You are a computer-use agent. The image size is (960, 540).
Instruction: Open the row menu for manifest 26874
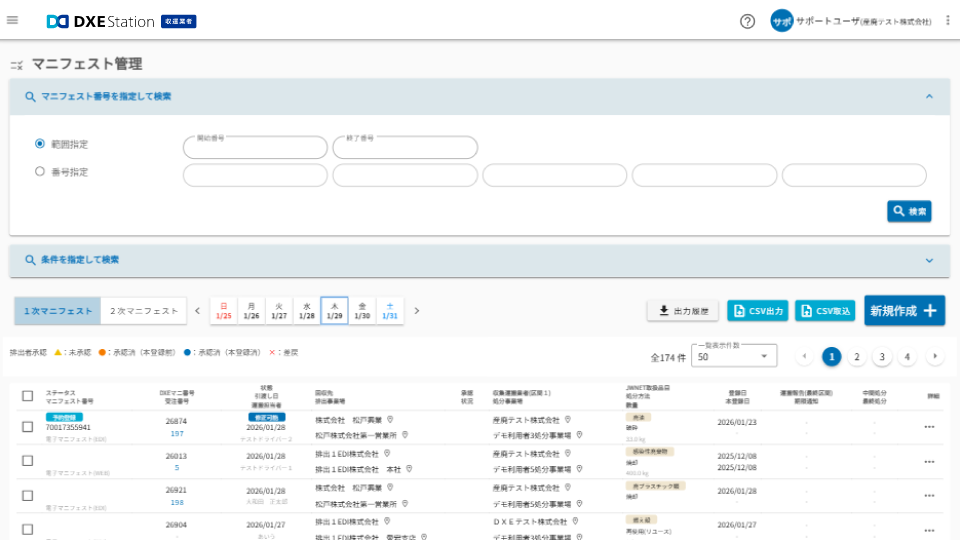tap(929, 427)
